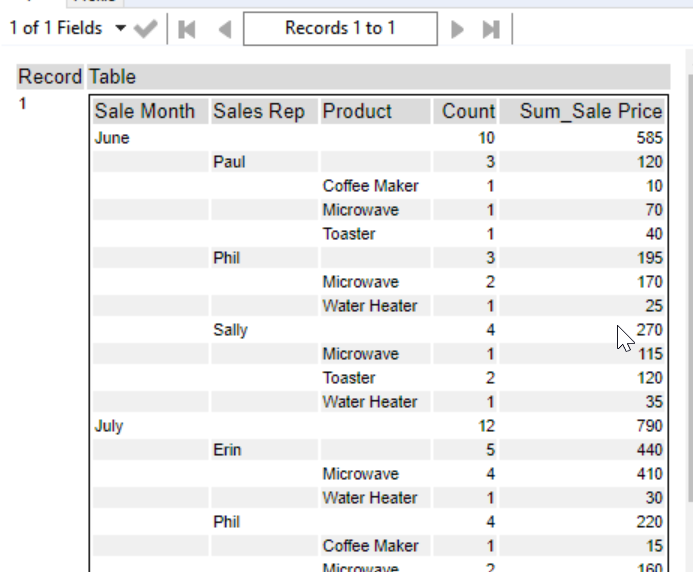This screenshot has height=572, width=693.
Task: Jump to first record icon
Action: pyautogui.click(x=186, y=29)
